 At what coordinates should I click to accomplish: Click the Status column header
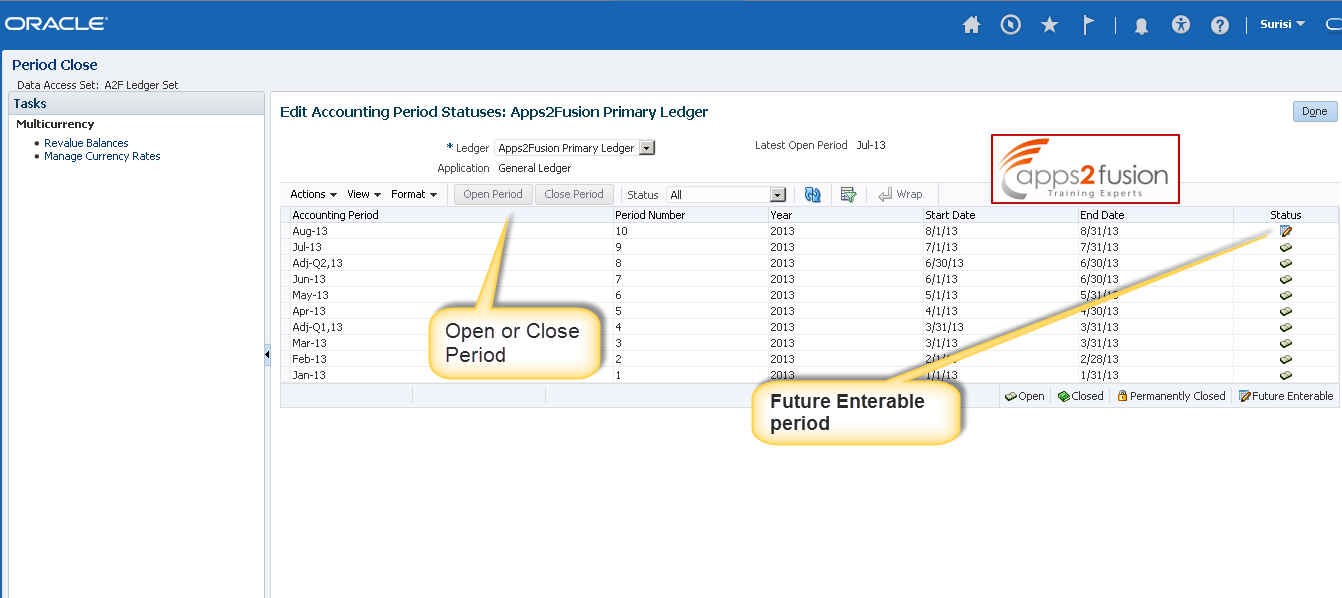[1286, 215]
